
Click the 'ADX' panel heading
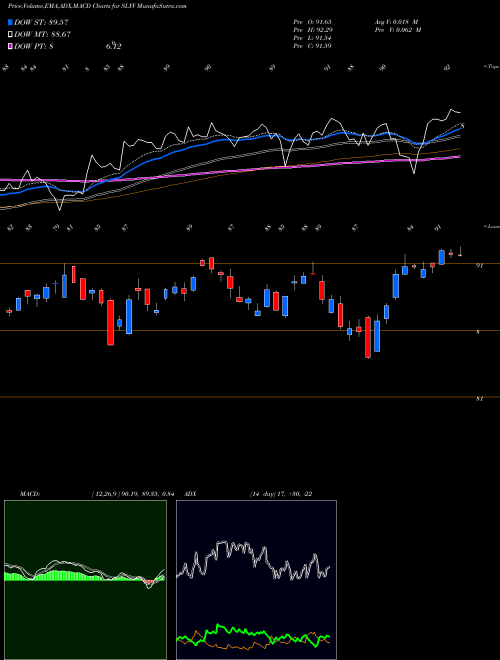(191, 494)
